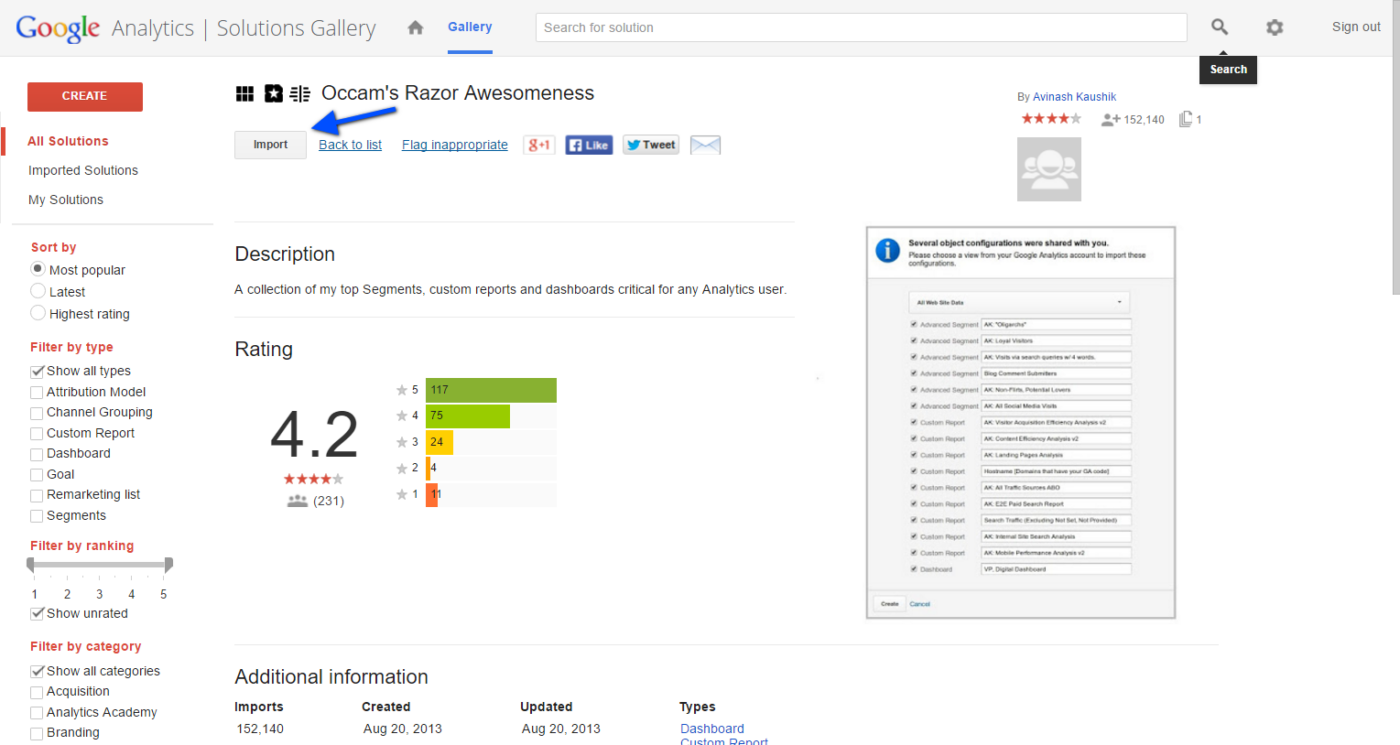Viewport: 1400px width, 745px height.
Task: Open the Dashboard type link under Types
Action: point(712,729)
